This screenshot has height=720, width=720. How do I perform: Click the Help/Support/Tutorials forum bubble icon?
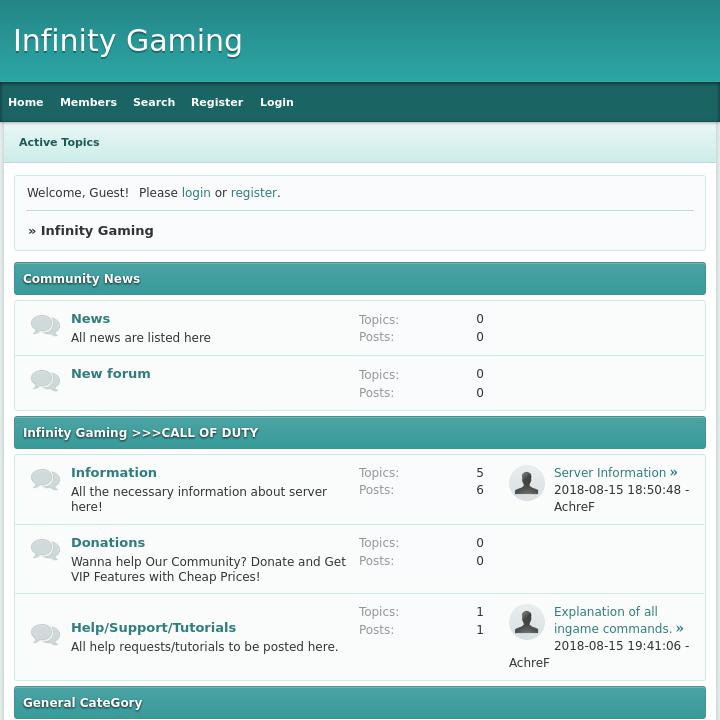pos(45,634)
